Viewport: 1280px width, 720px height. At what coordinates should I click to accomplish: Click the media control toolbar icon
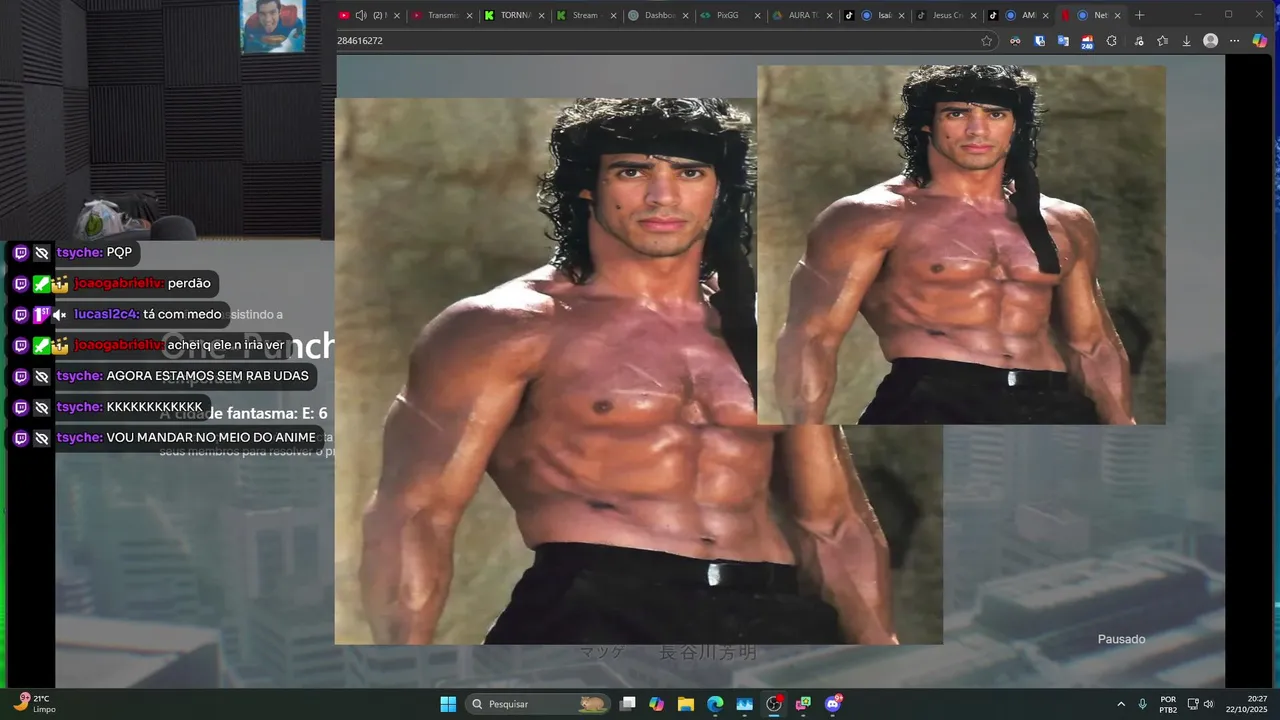pos(1137,41)
